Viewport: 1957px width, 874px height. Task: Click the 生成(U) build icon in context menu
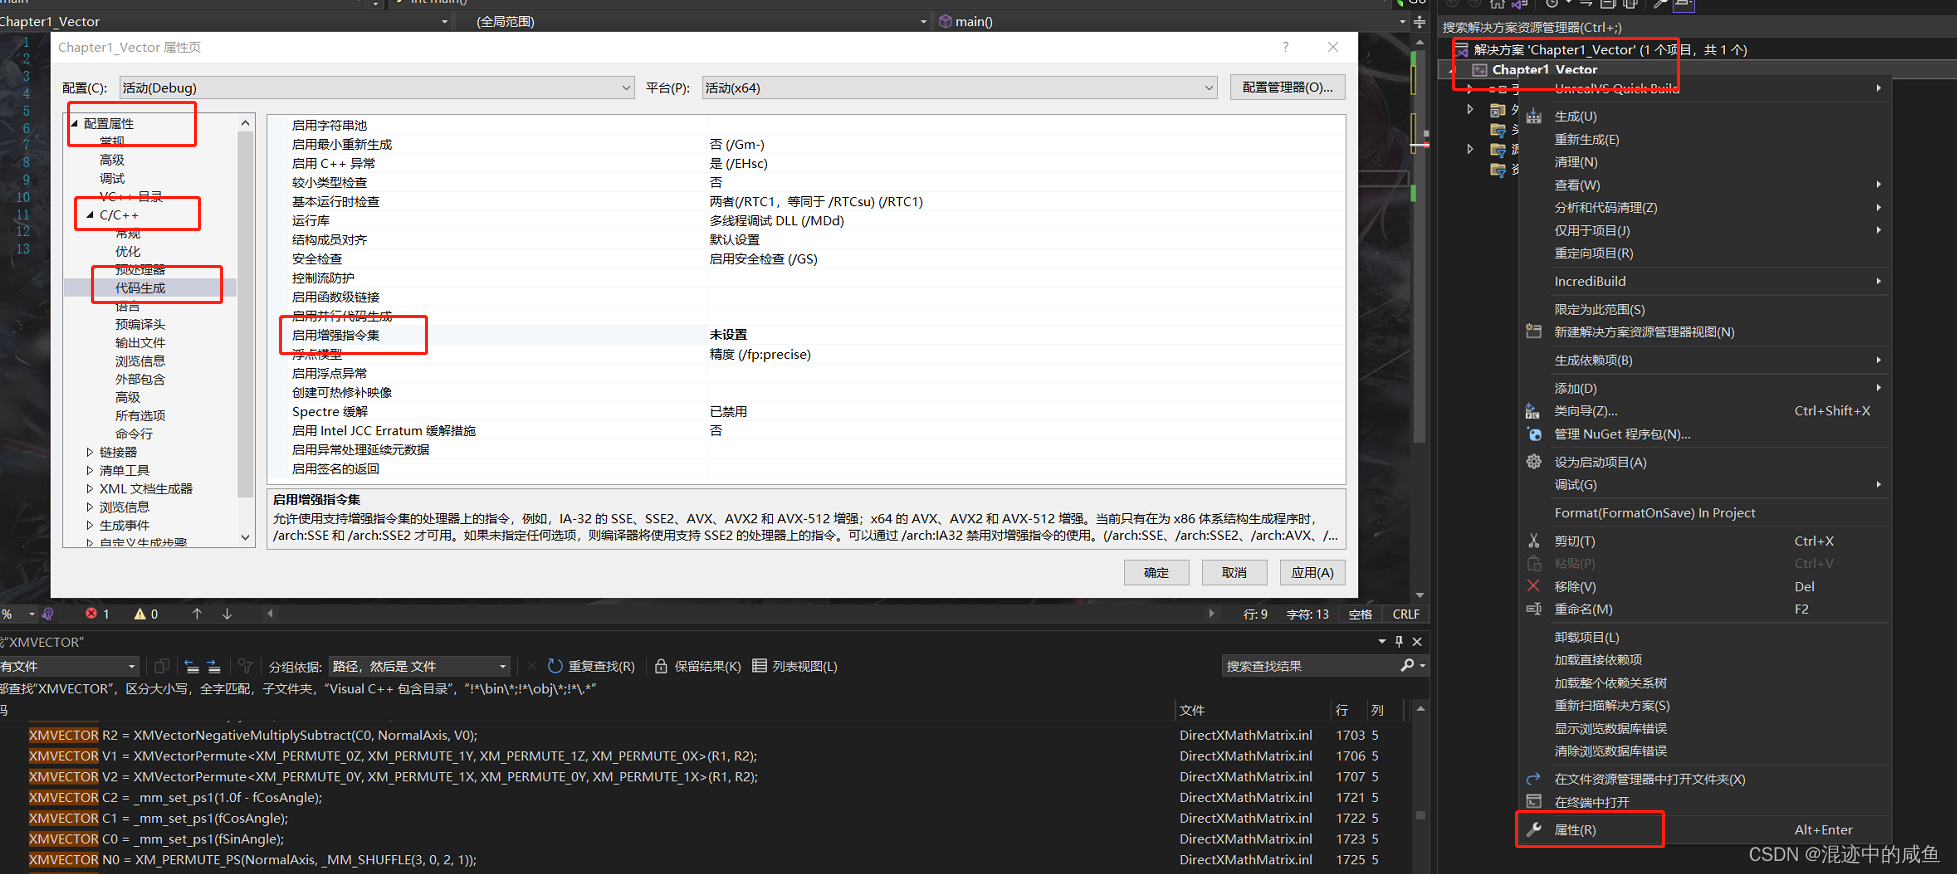1533,116
